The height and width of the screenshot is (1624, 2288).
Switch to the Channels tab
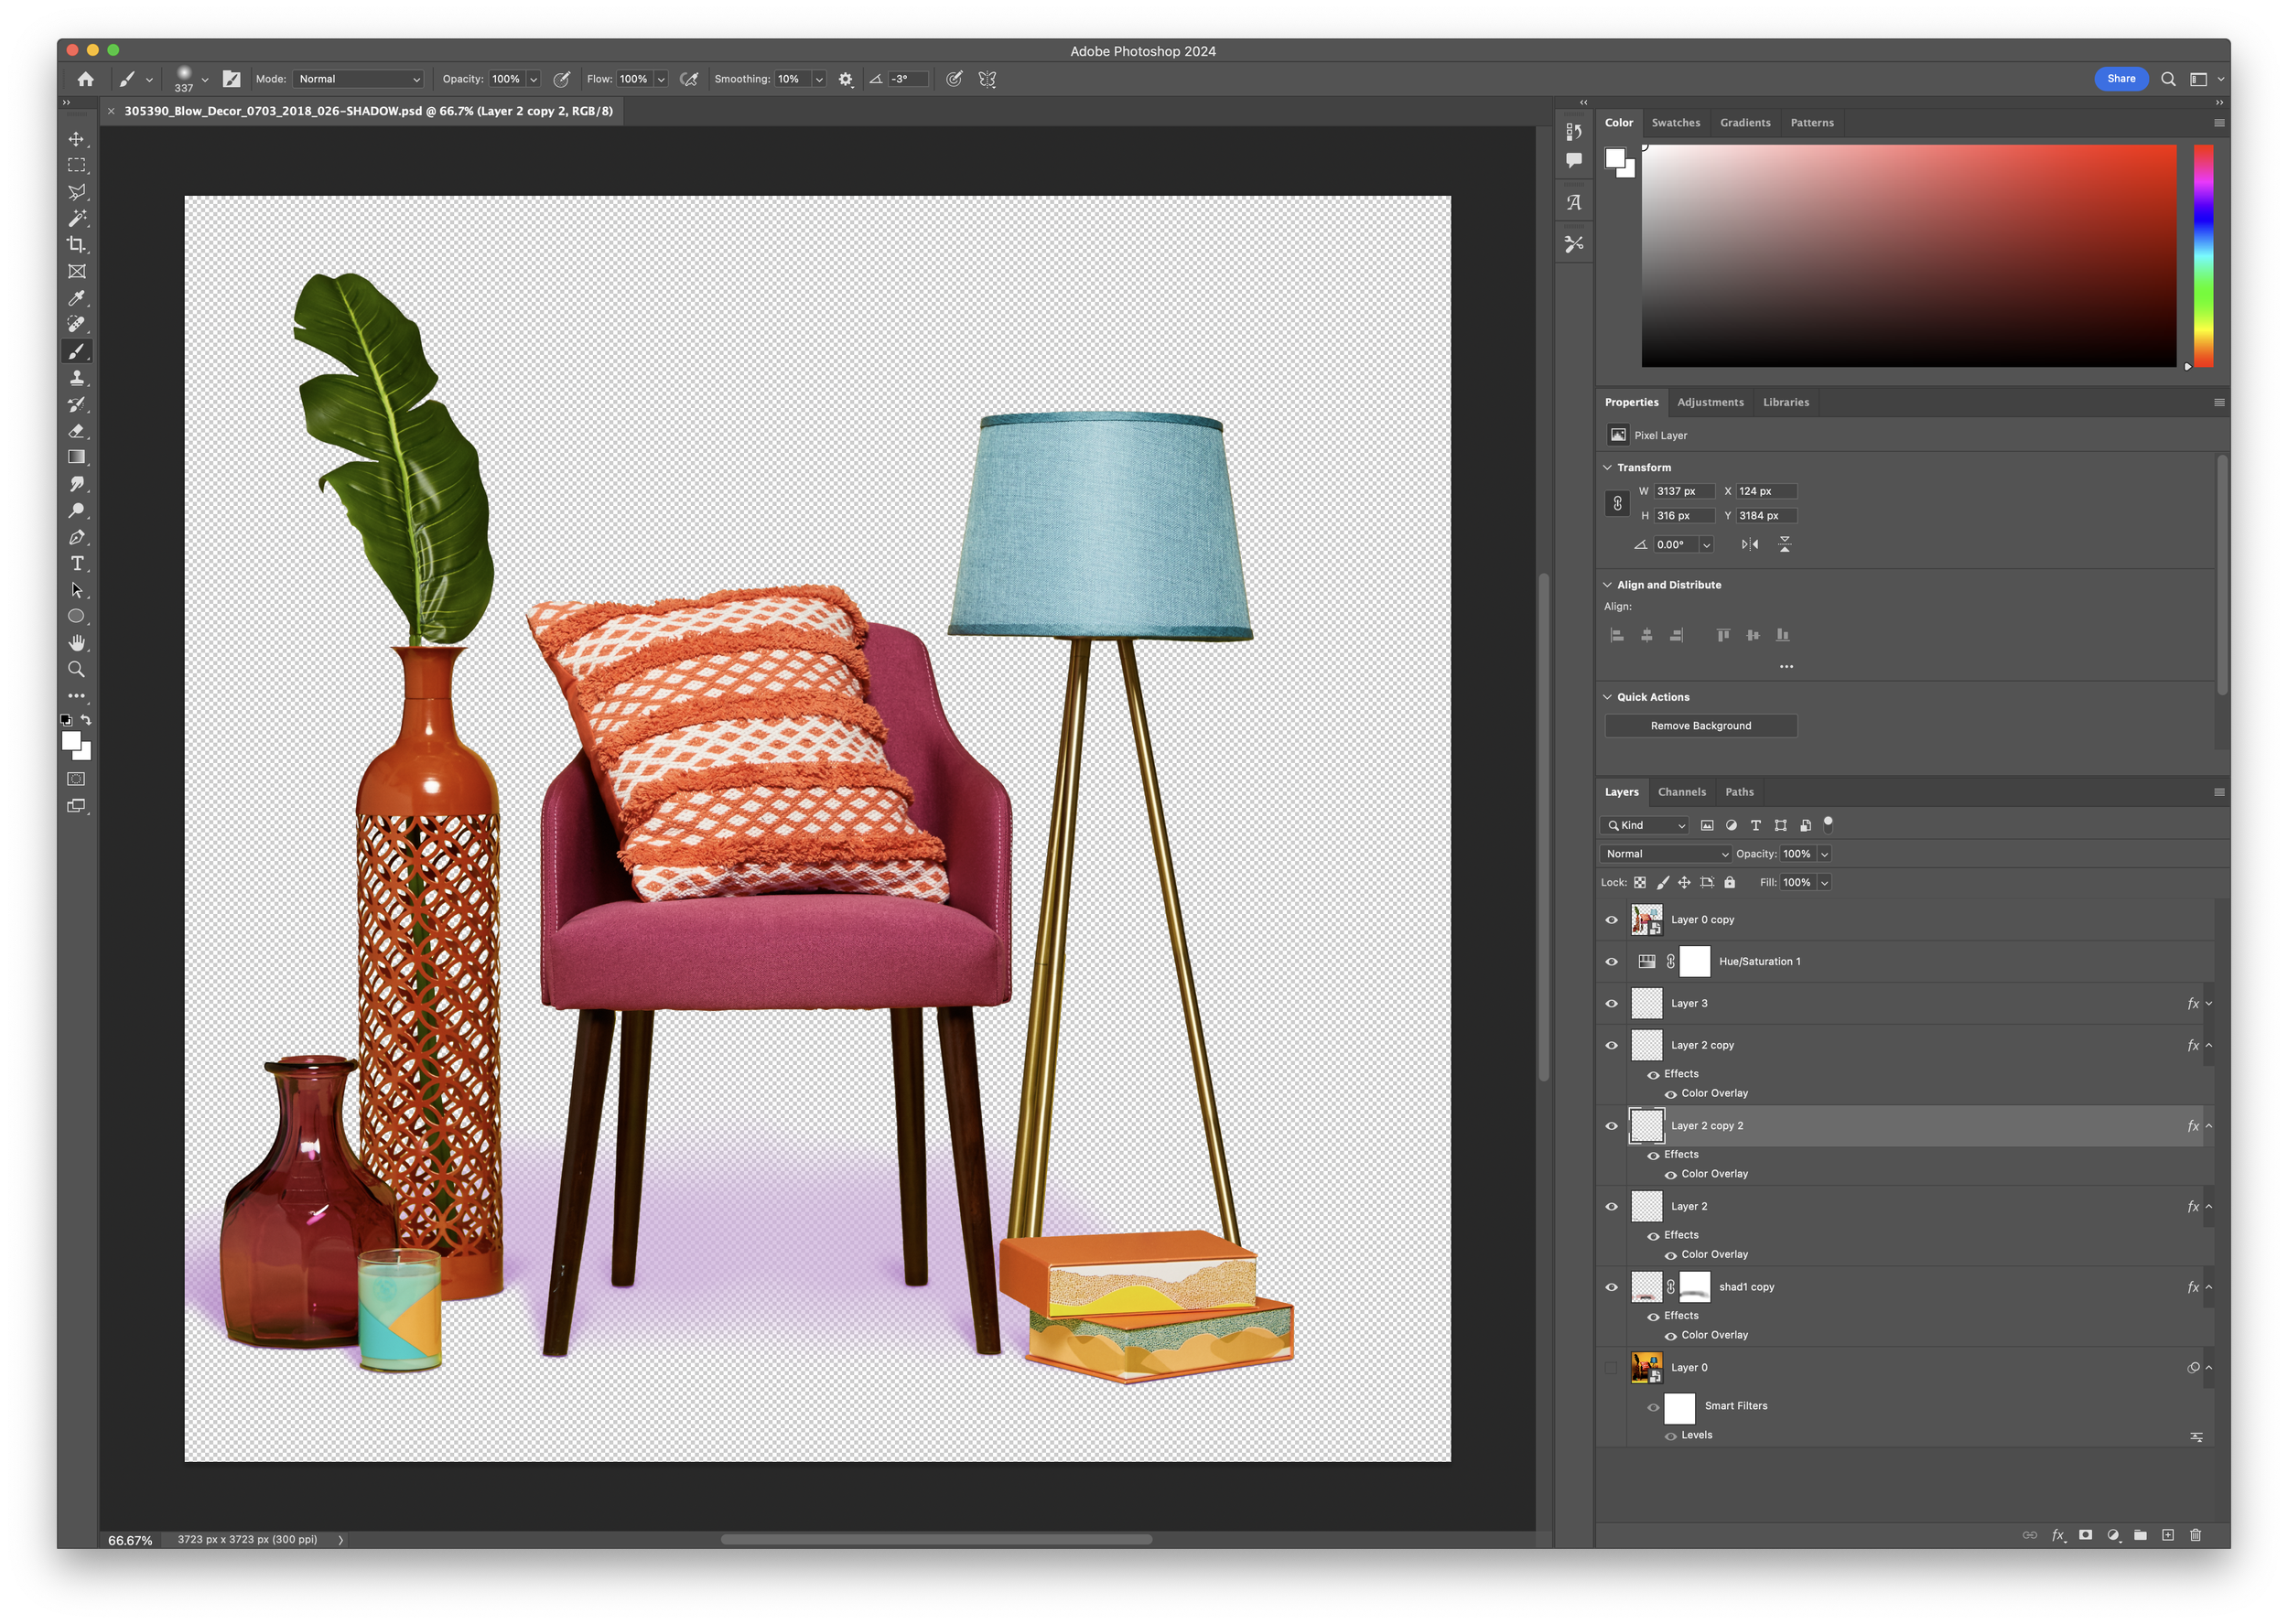(1681, 792)
